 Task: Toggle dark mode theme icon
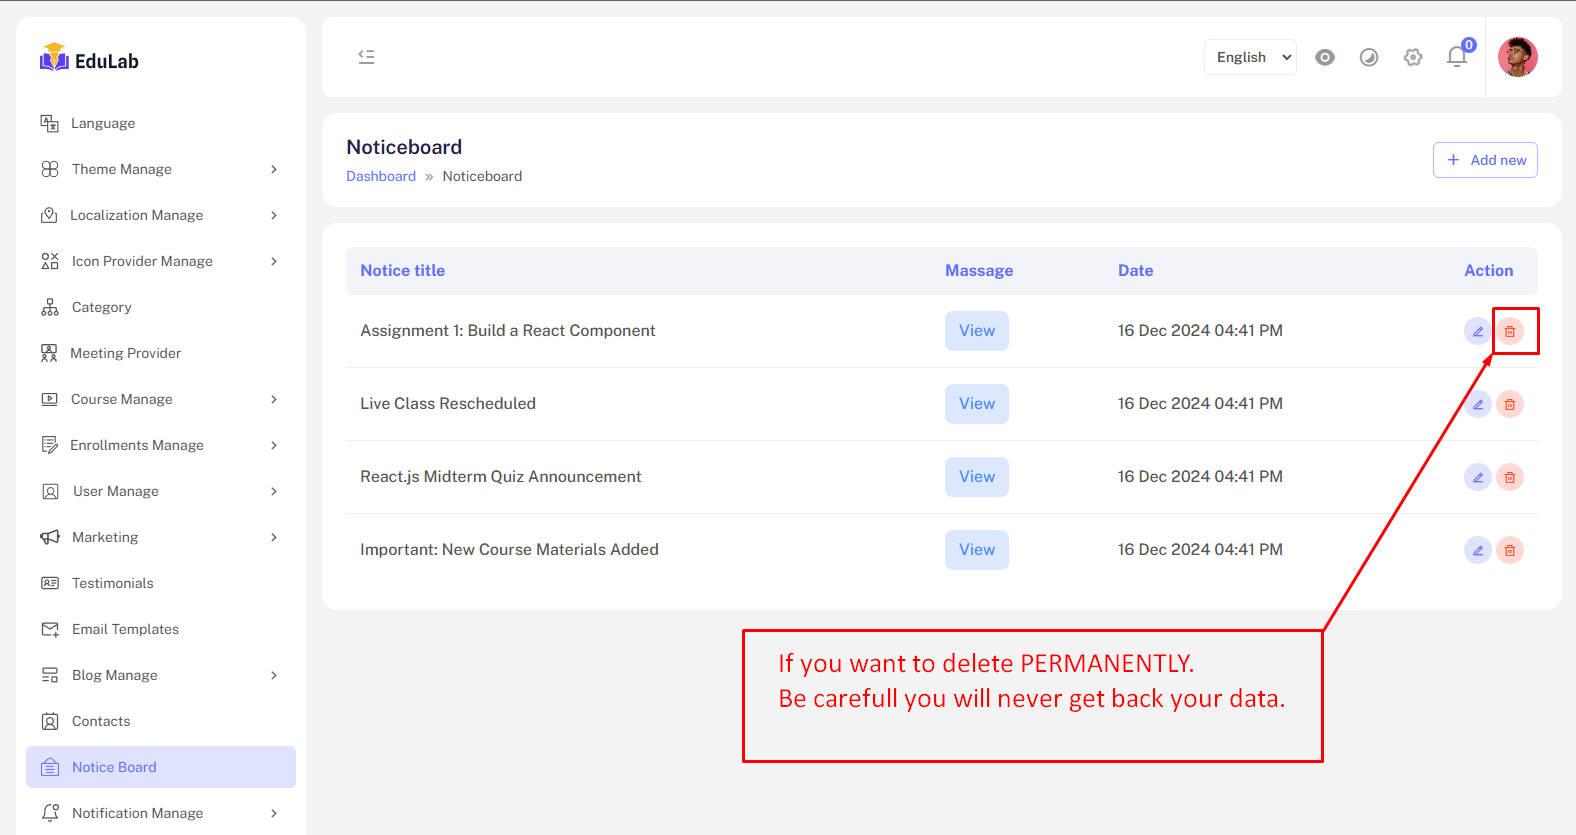click(1369, 57)
